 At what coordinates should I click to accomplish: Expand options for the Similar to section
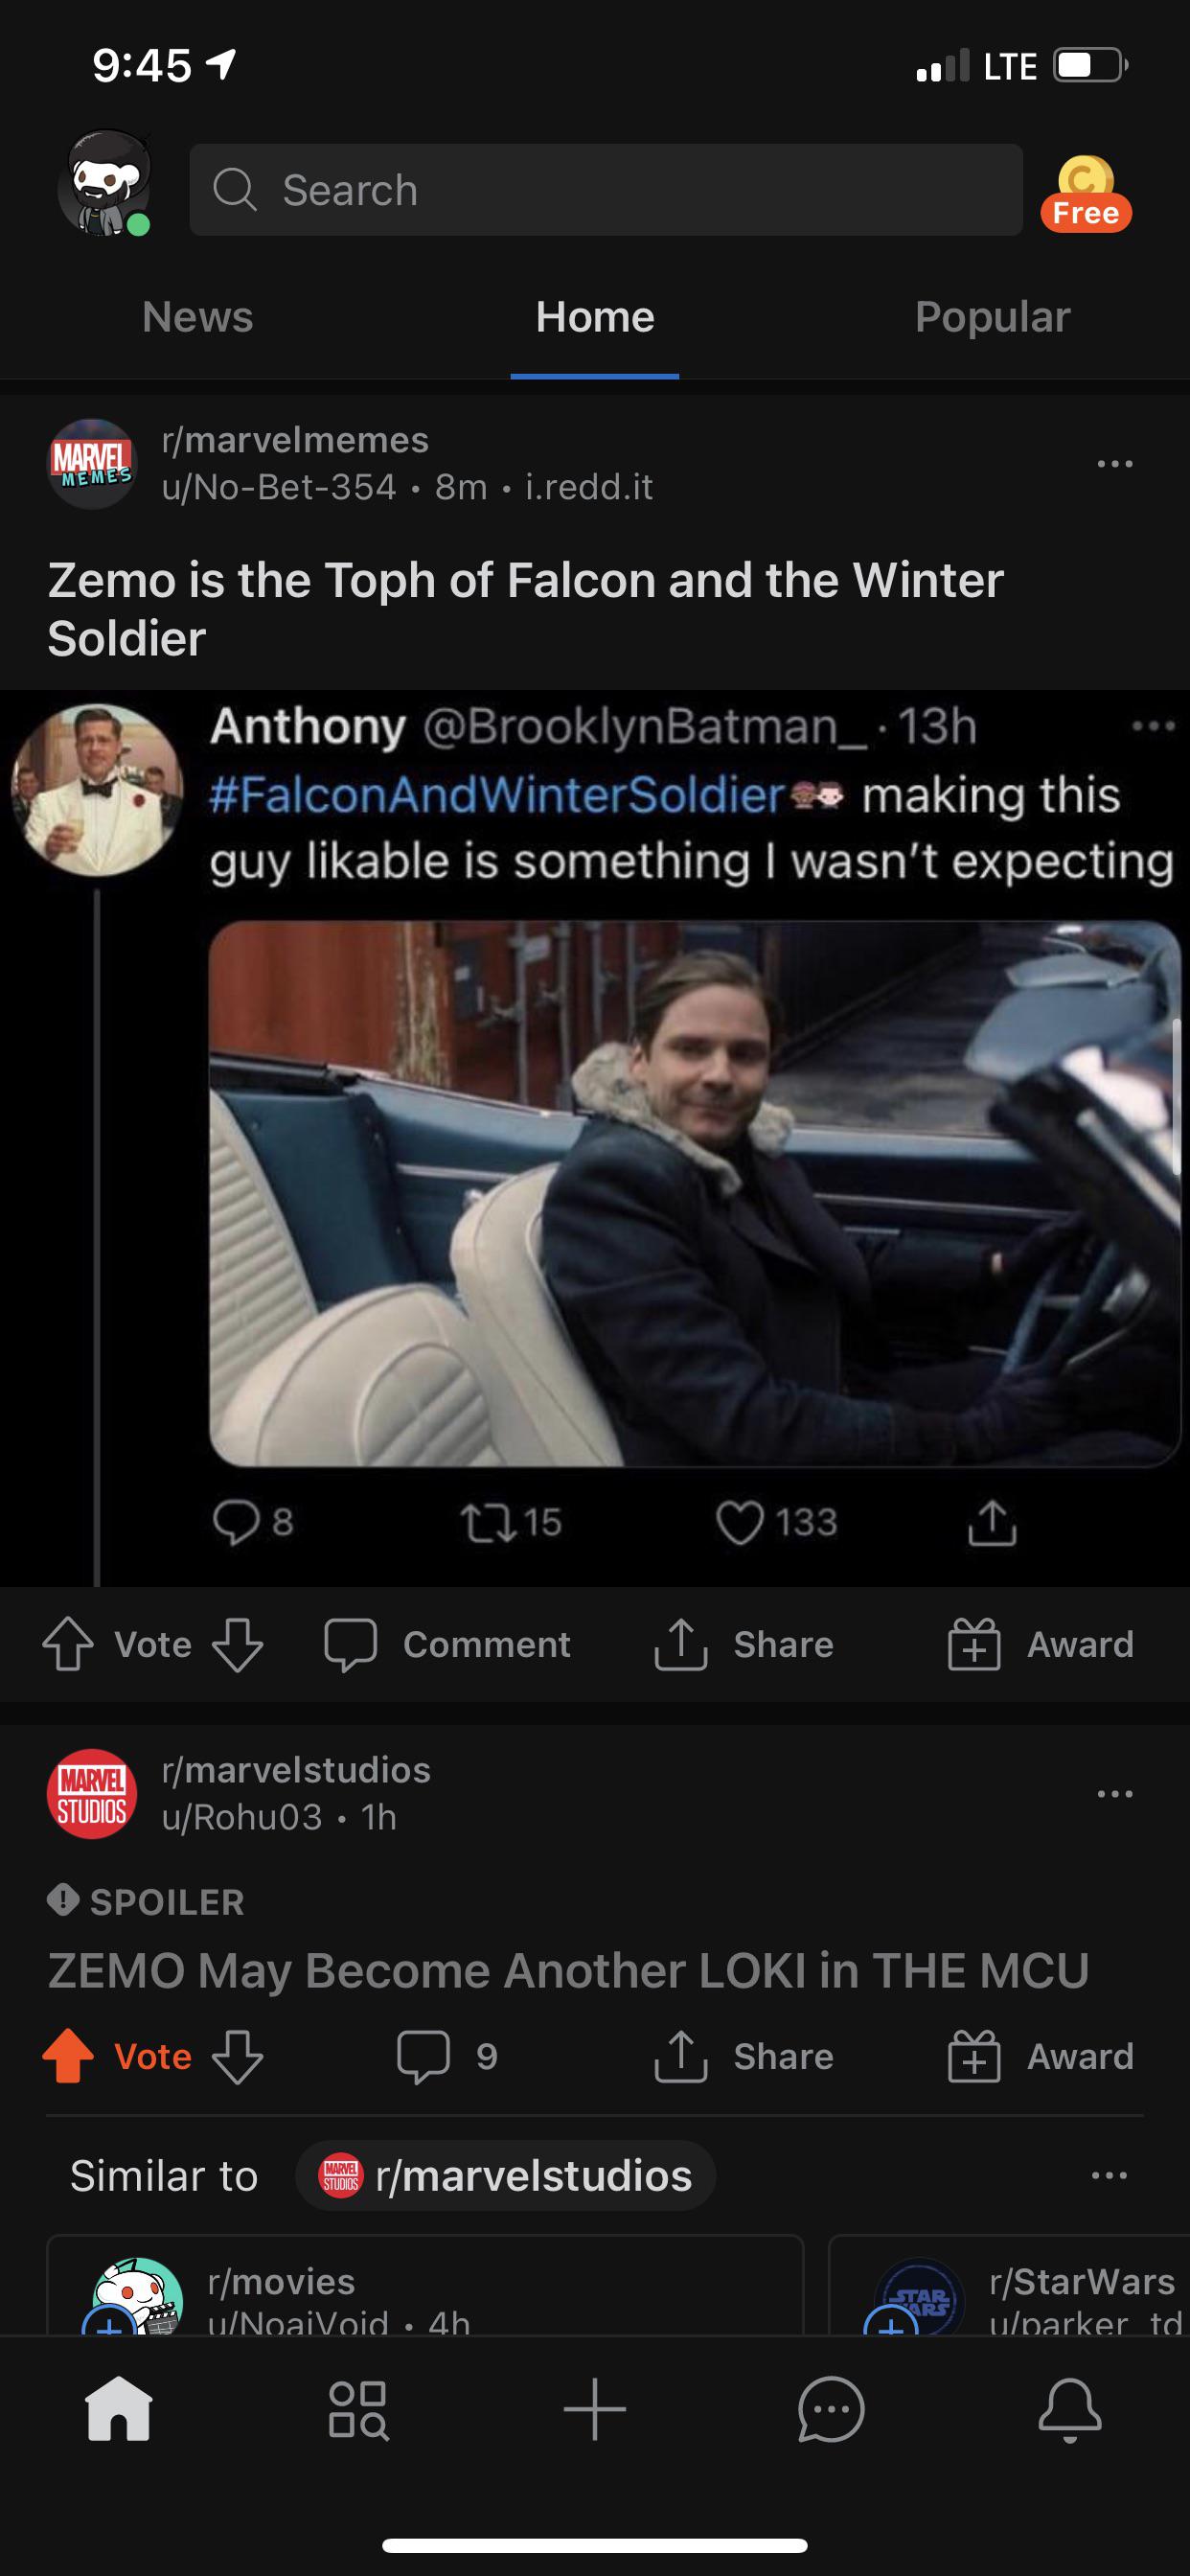pyautogui.click(x=1110, y=2175)
